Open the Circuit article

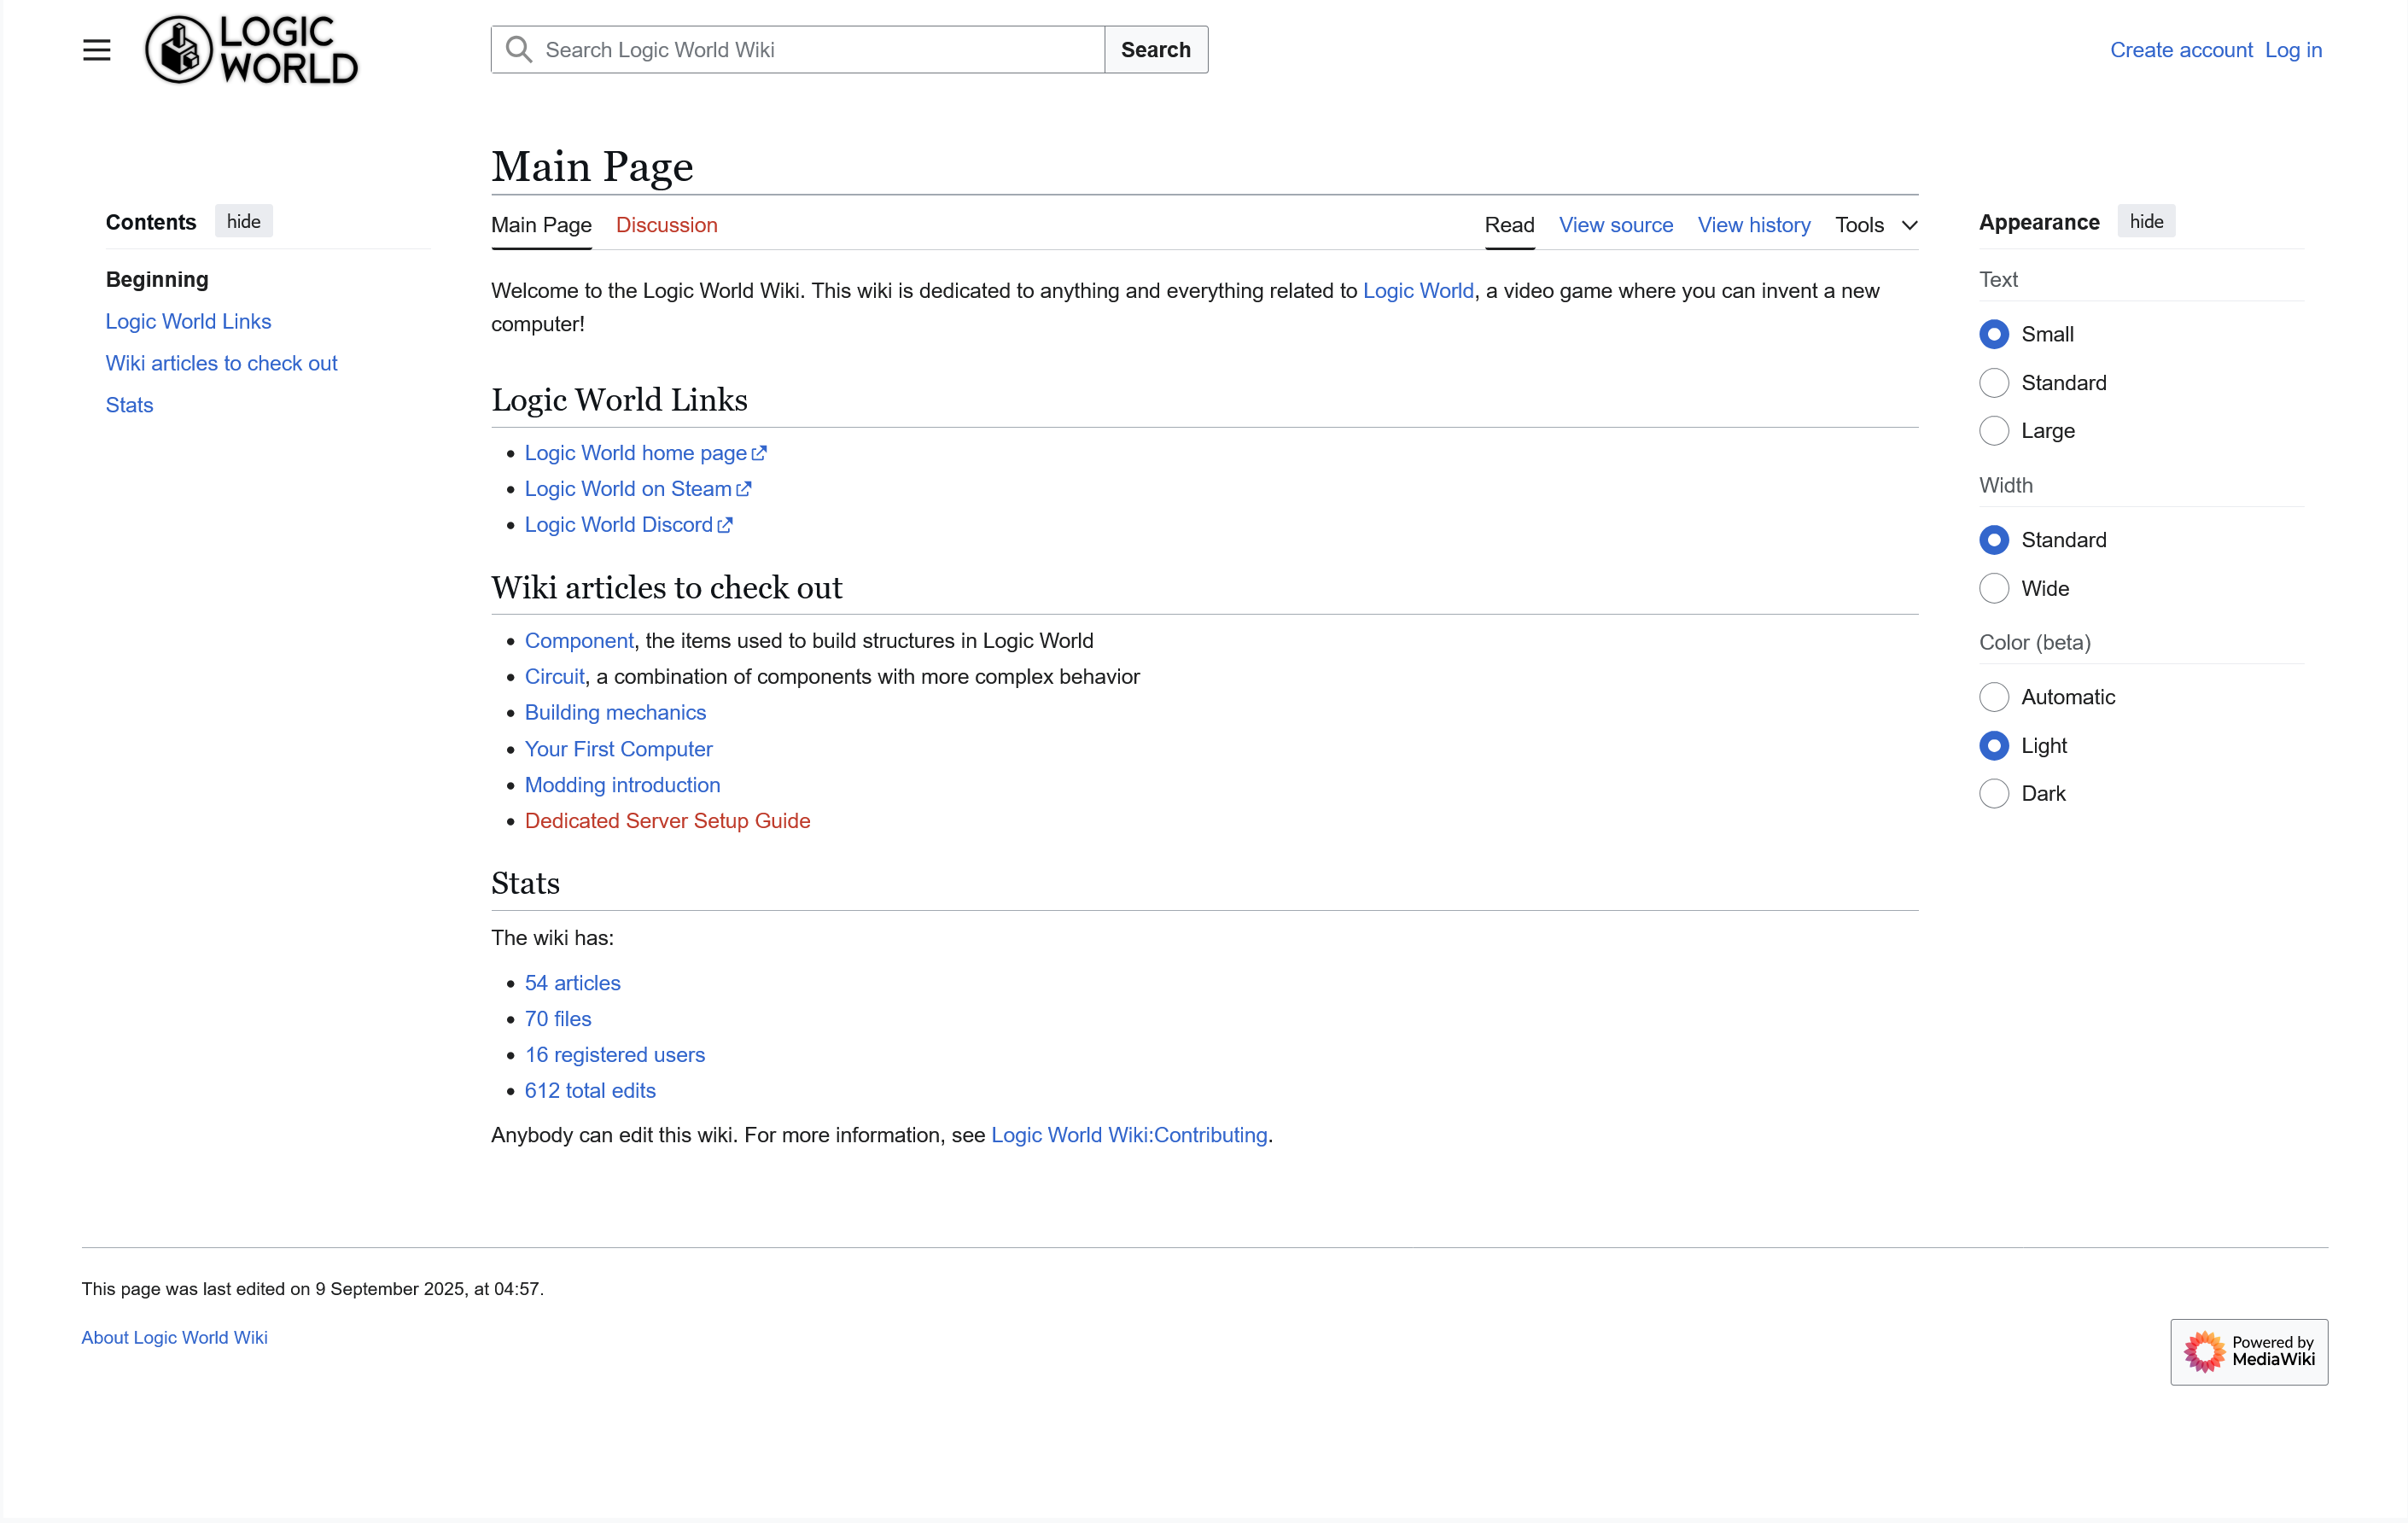click(x=554, y=677)
